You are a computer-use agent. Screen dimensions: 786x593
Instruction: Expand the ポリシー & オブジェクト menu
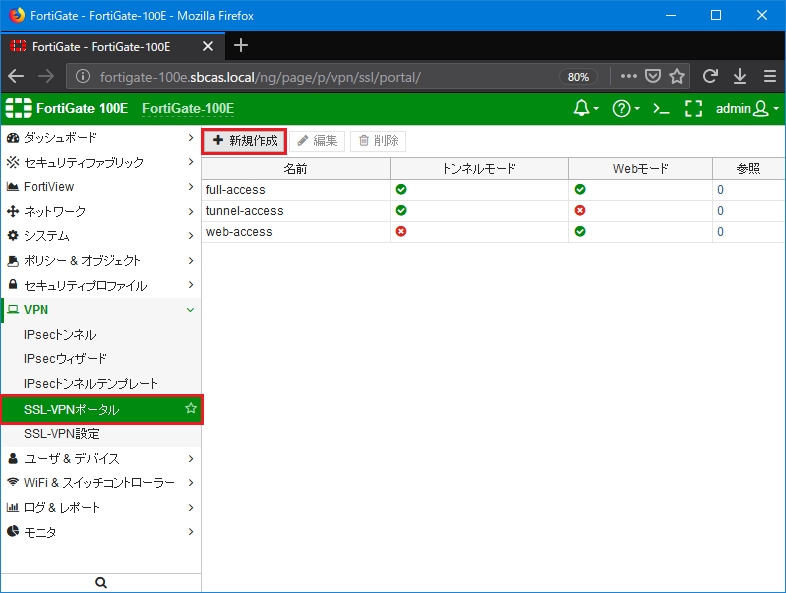[100, 260]
